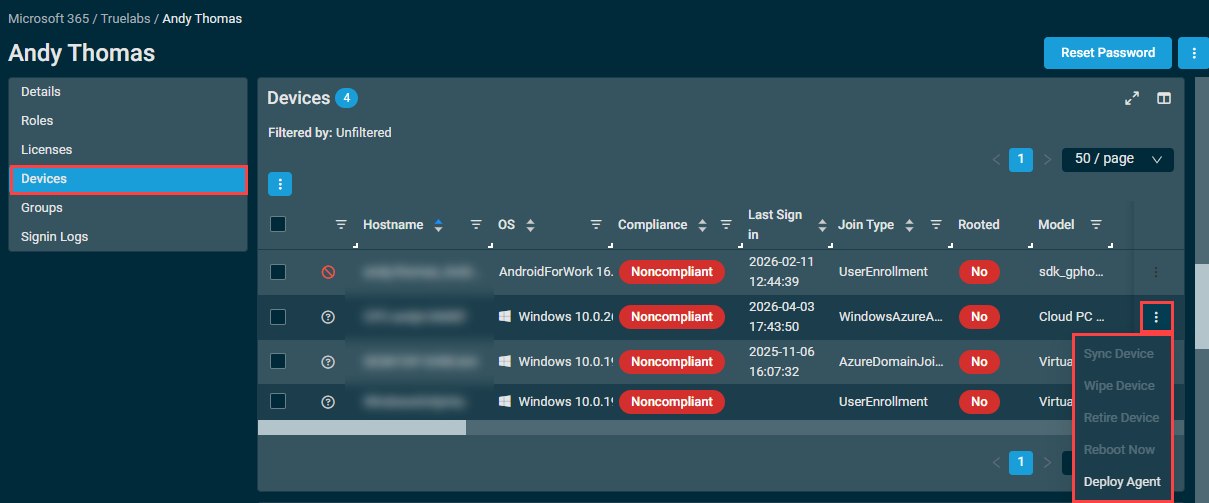The image size is (1209, 503).
Task: Click the Reset Password button
Action: 1107,53
